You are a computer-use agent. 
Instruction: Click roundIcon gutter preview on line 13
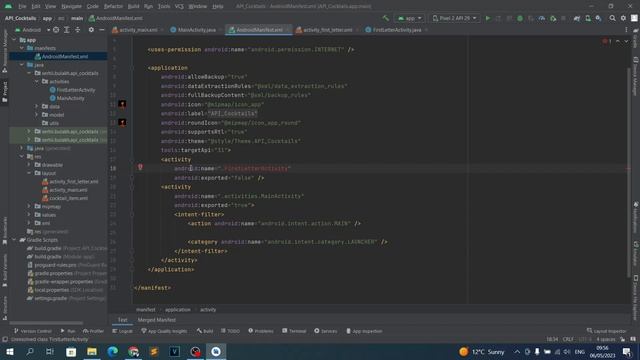[122, 122]
